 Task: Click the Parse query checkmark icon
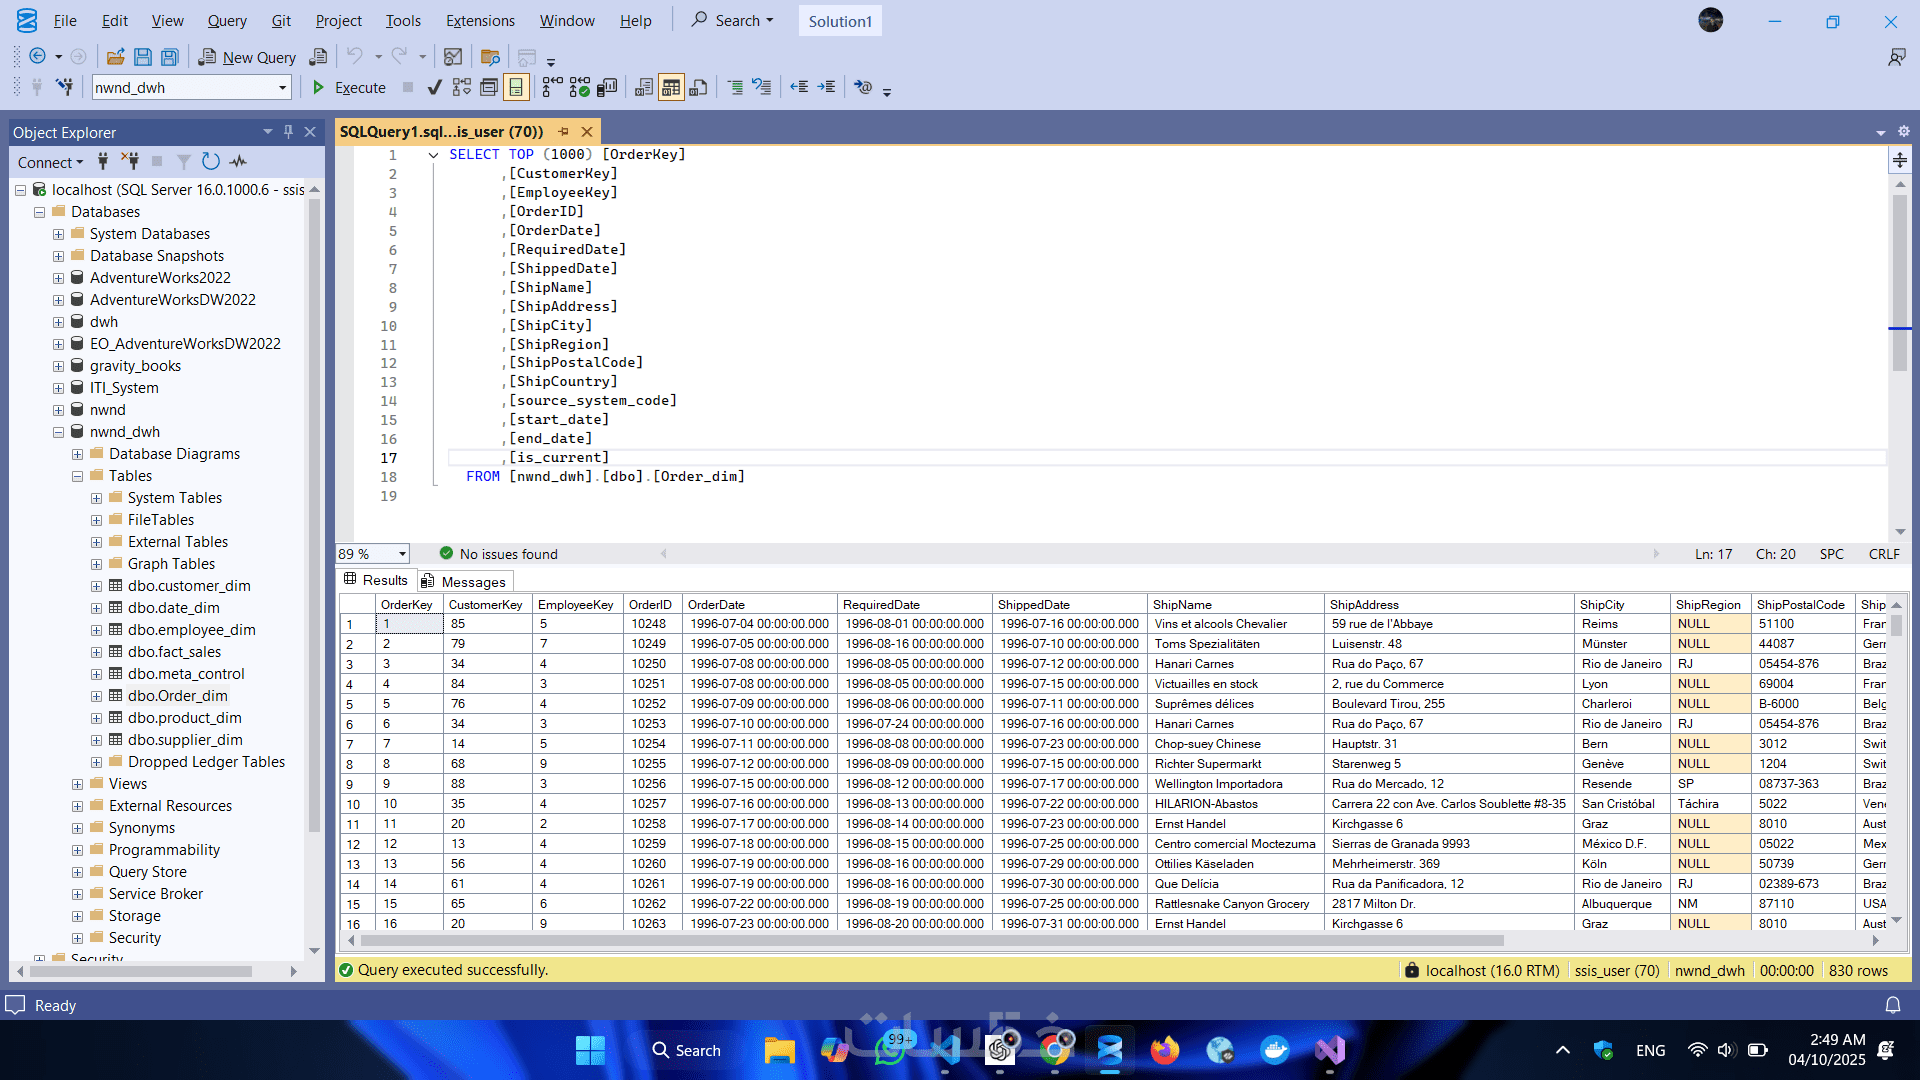click(434, 88)
